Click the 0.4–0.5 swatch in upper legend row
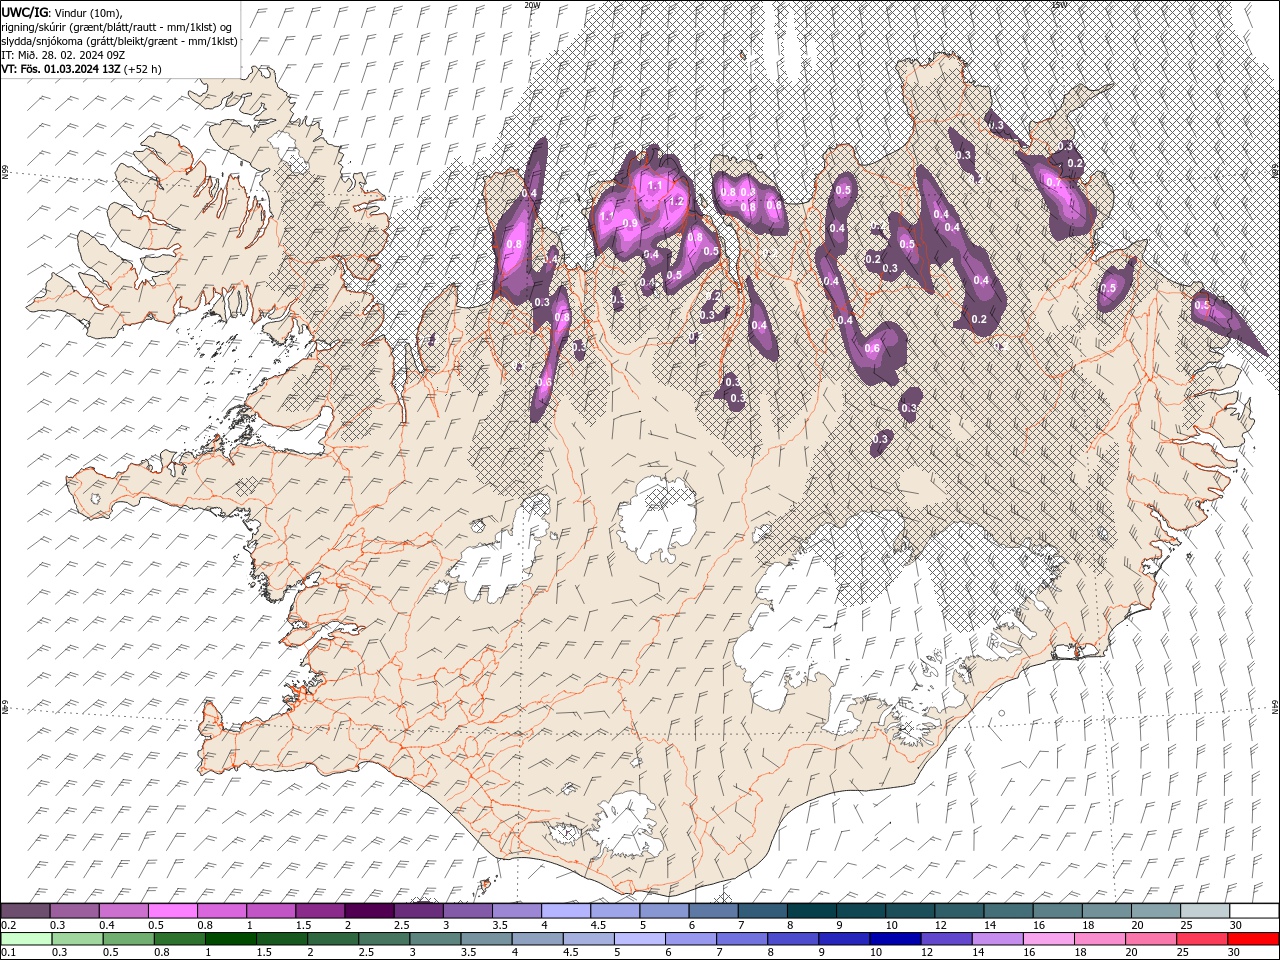Viewport: 1280px width, 960px height. click(x=124, y=910)
